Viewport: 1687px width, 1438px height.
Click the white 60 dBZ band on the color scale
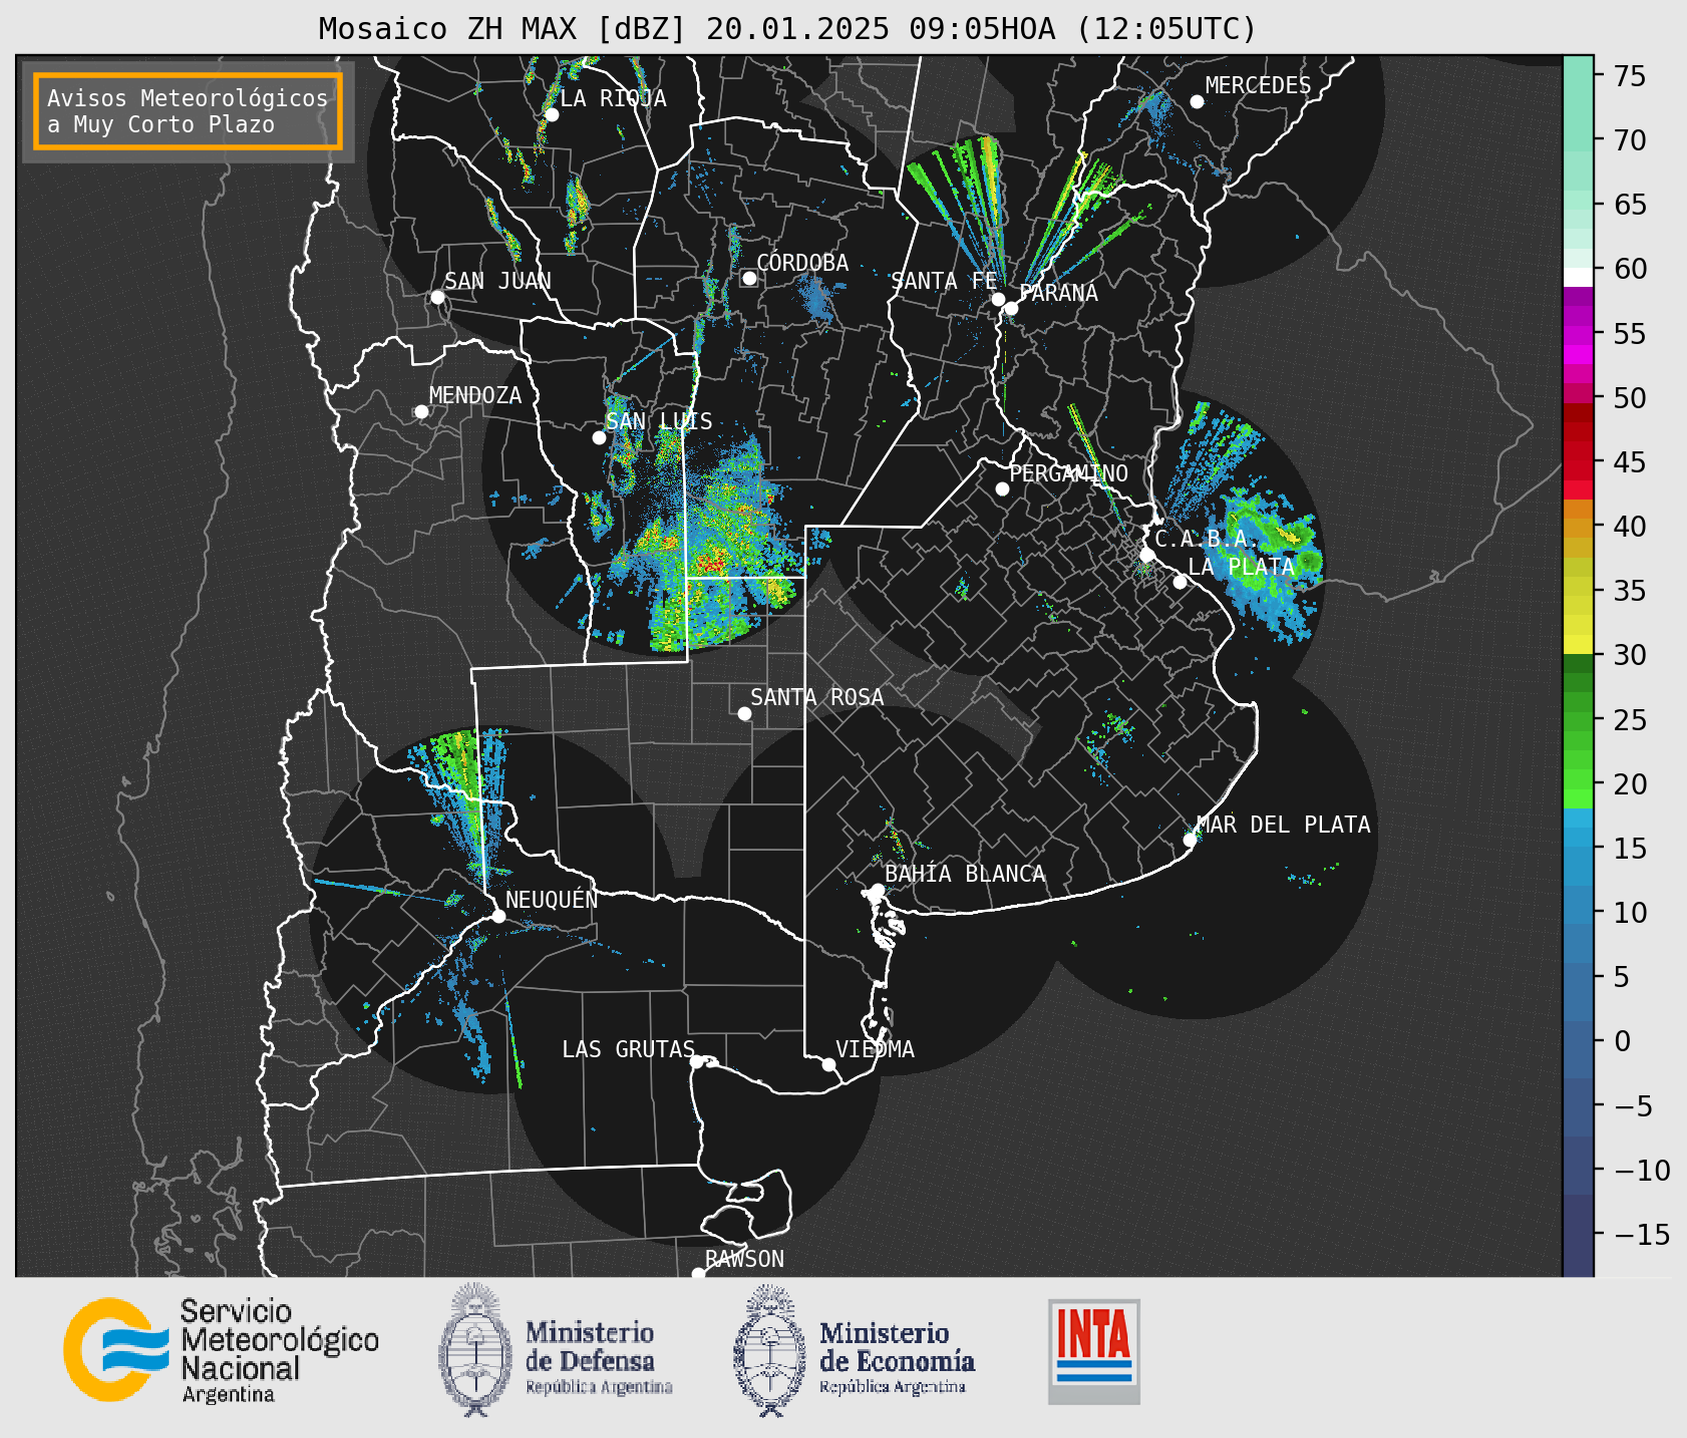(1578, 277)
